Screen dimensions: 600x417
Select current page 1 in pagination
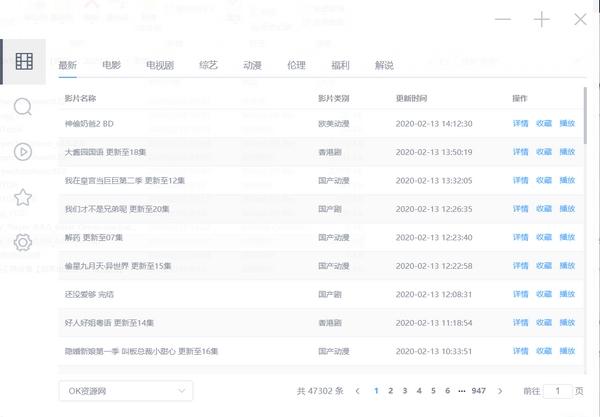[x=376, y=391]
